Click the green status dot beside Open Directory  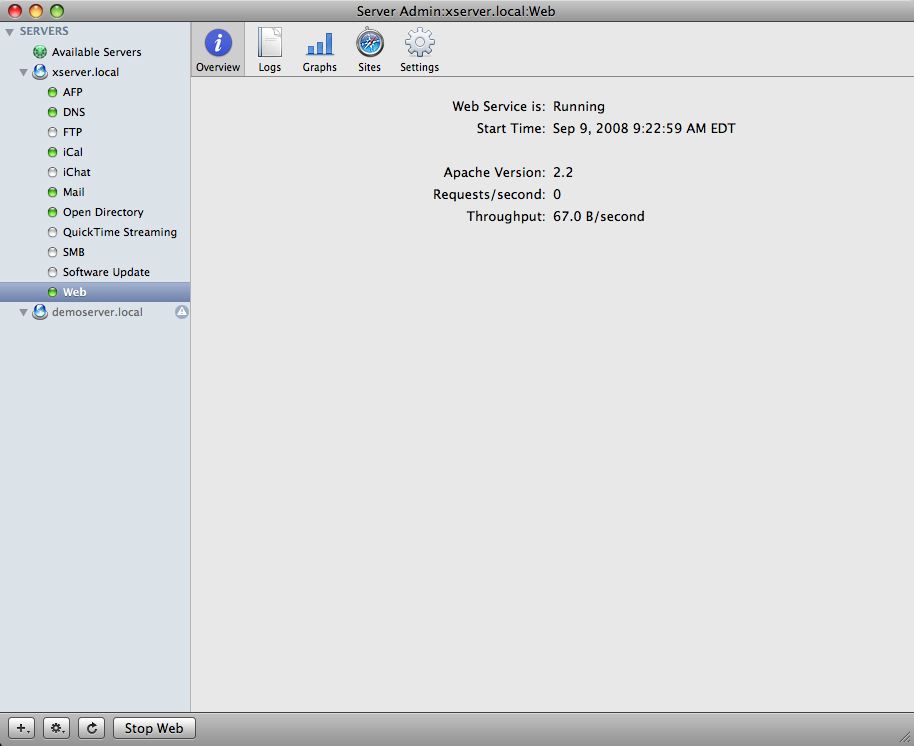(52, 212)
